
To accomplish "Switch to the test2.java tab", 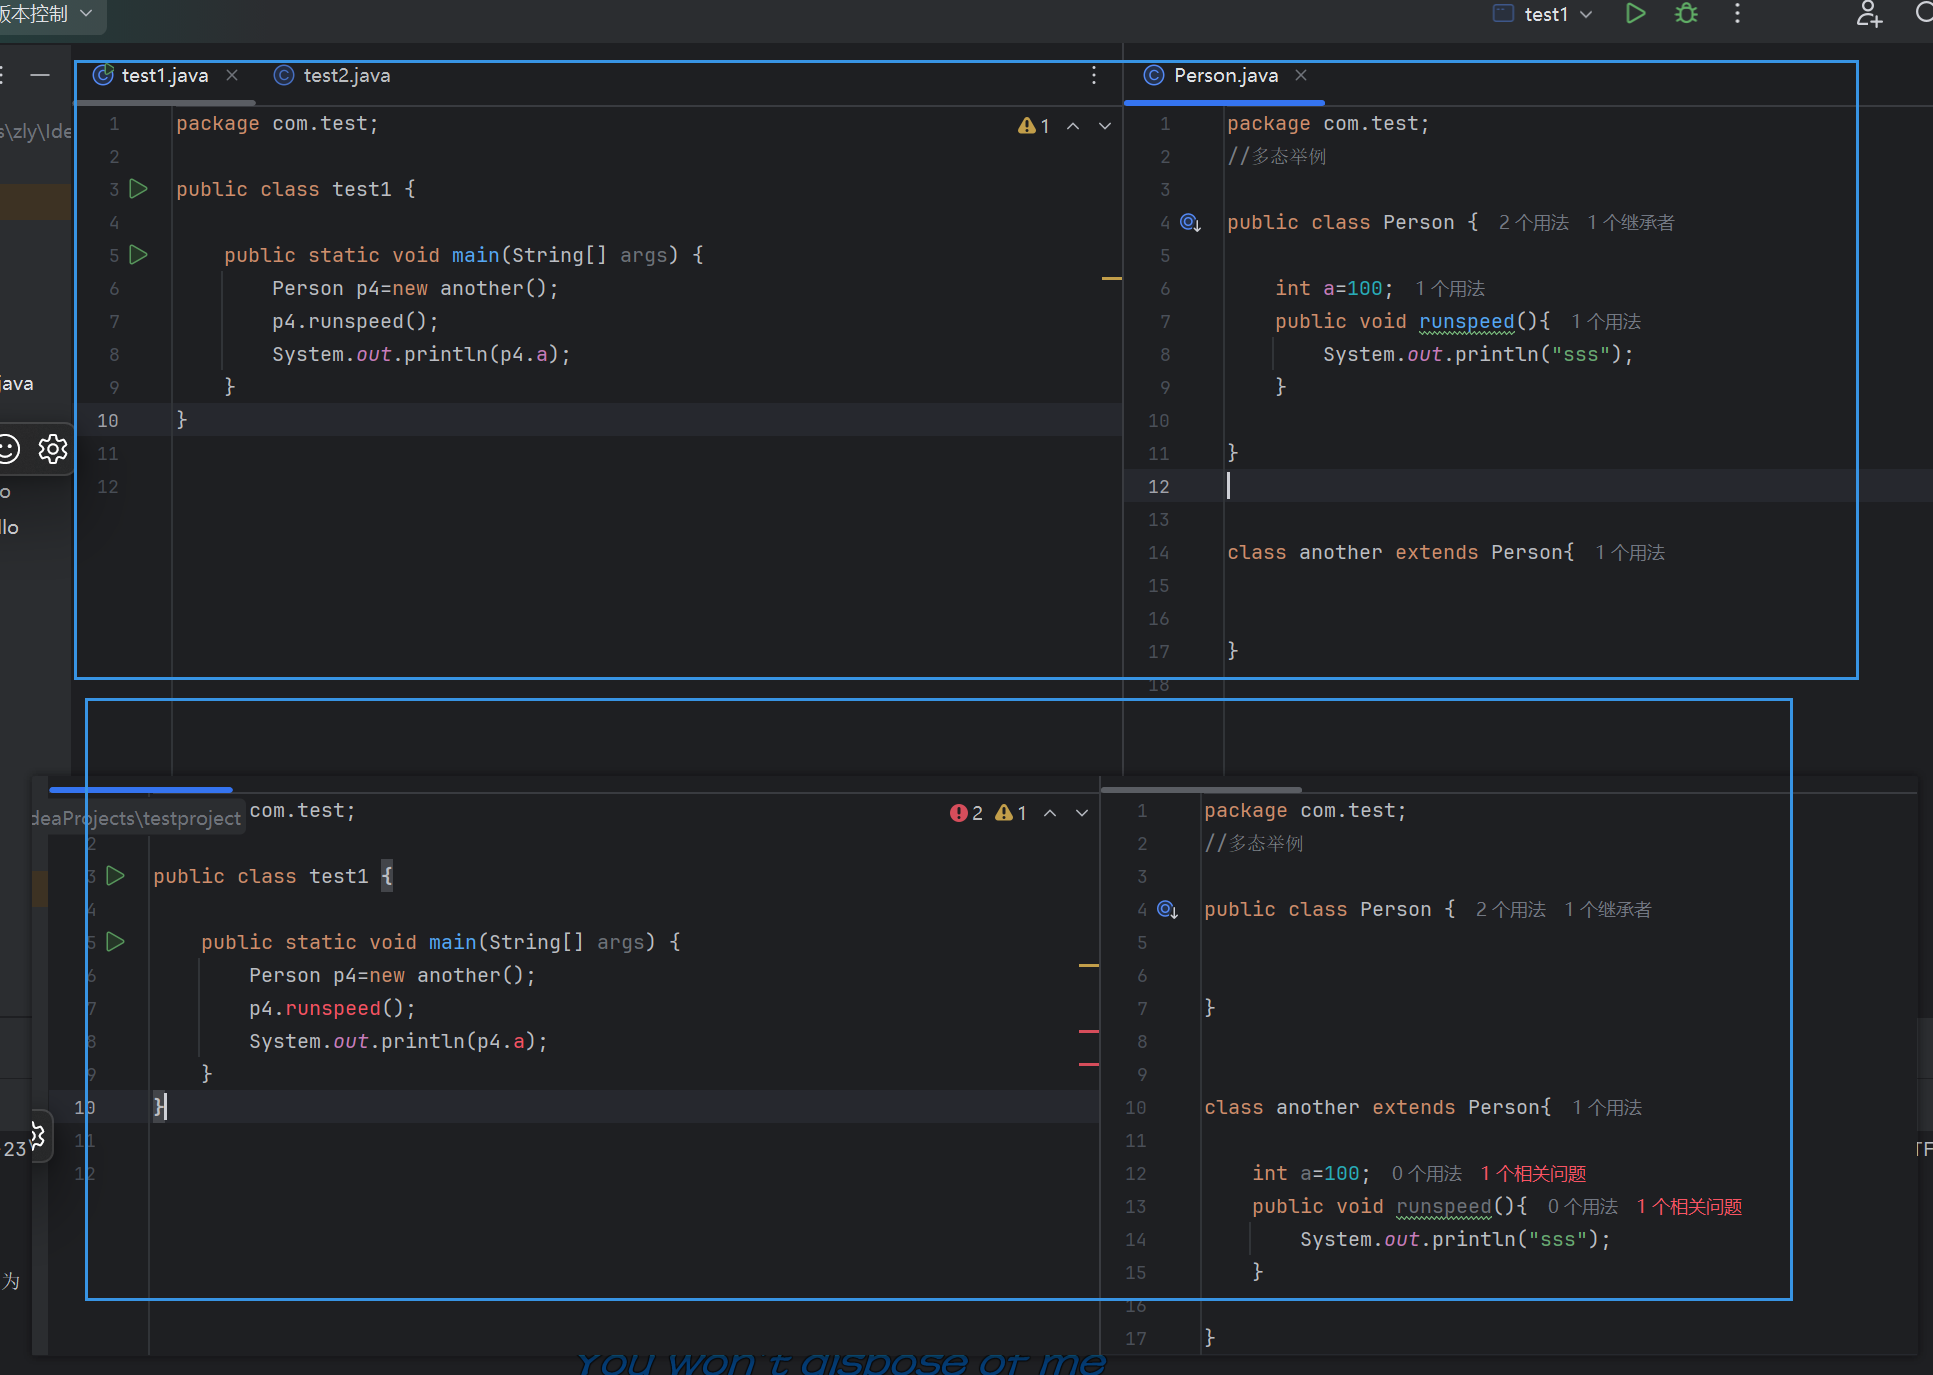I will pyautogui.click(x=345, y=75).
